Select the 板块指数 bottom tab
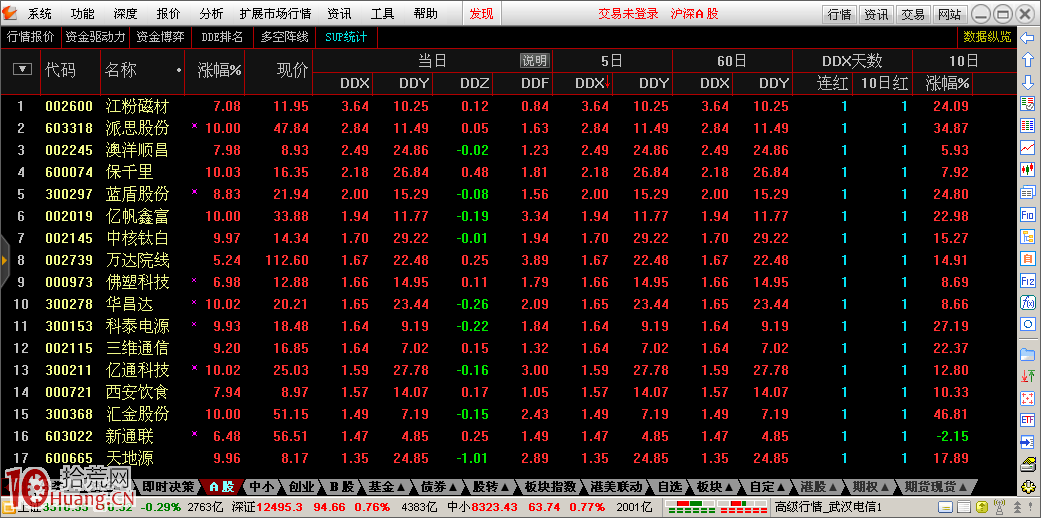The width and height of the screenshot is (1041, 518). click(550, 487)
